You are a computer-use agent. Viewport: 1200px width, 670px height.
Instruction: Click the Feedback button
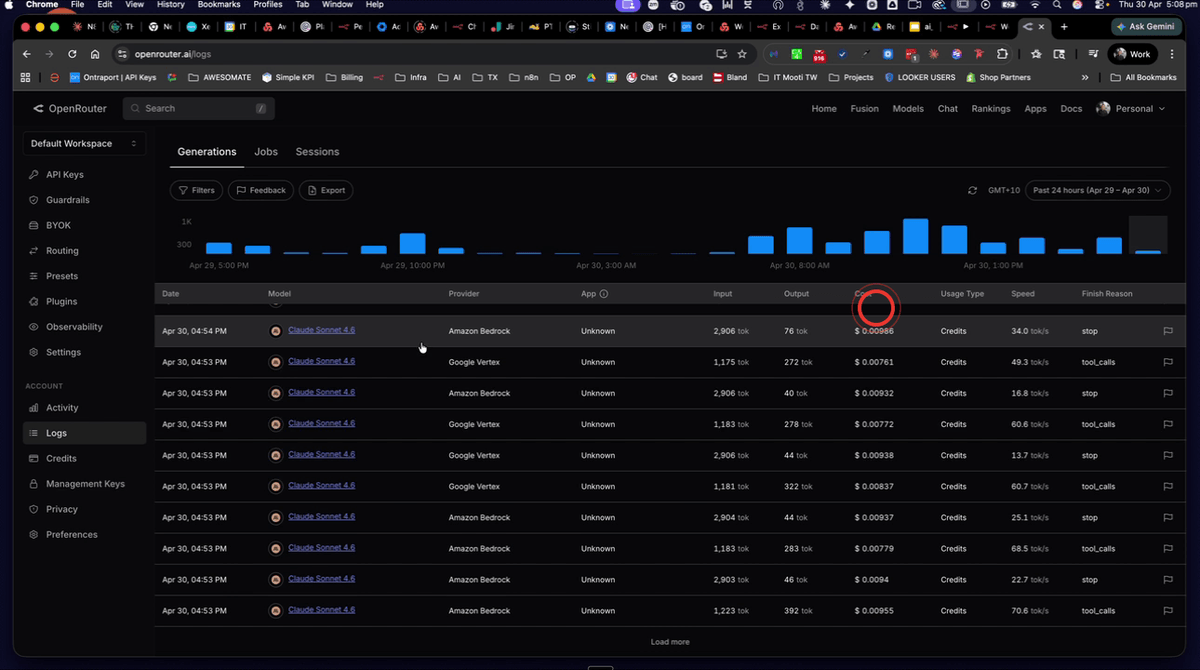pos(261,190)
